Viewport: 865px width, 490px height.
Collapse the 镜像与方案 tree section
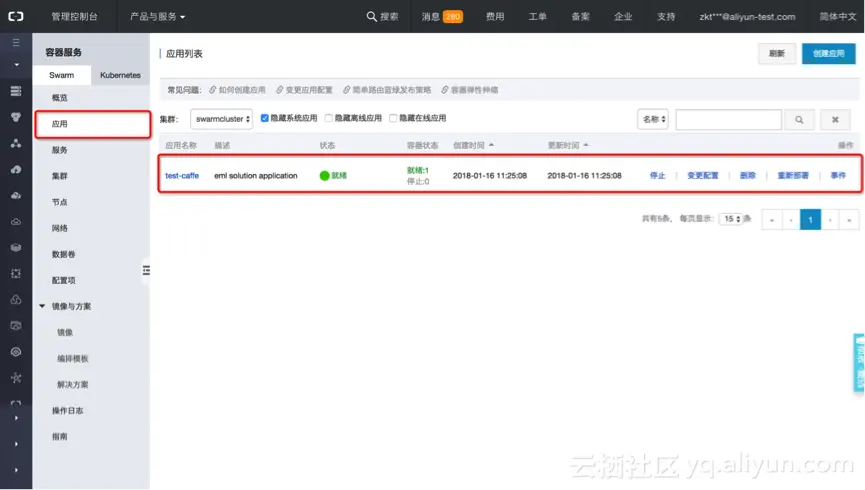(42, 306)
